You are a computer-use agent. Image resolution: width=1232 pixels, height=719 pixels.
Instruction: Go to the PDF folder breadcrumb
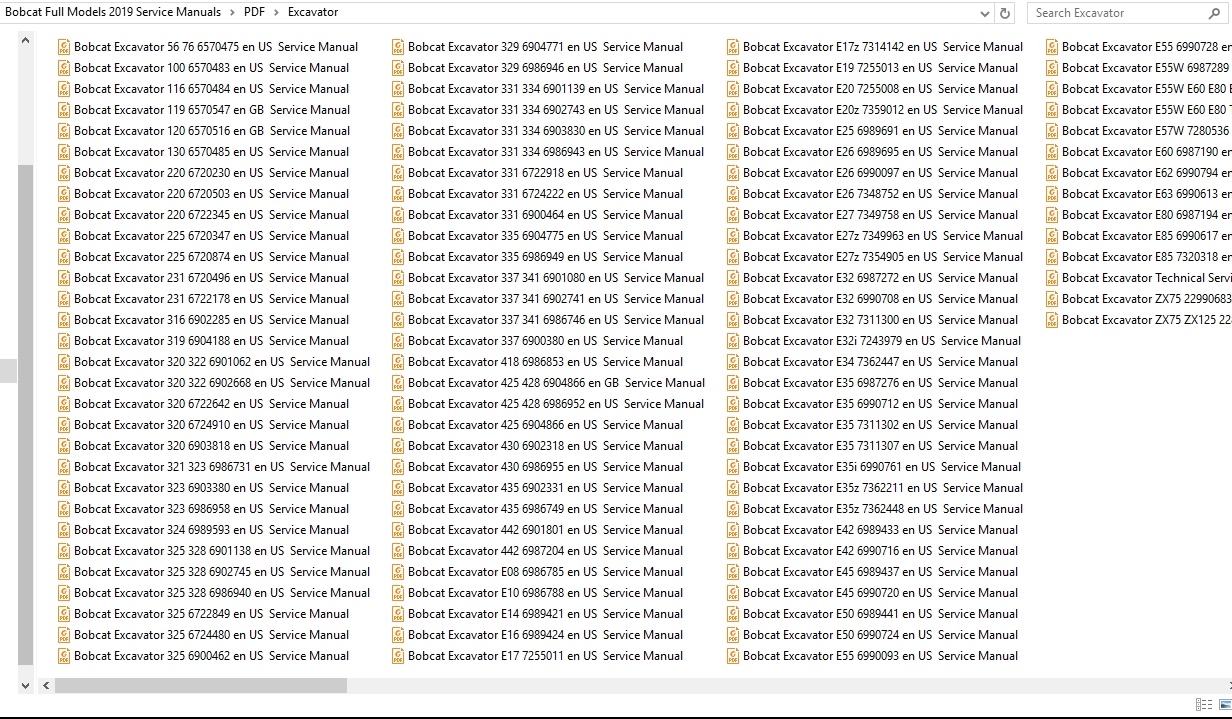(x=254, y=13)
